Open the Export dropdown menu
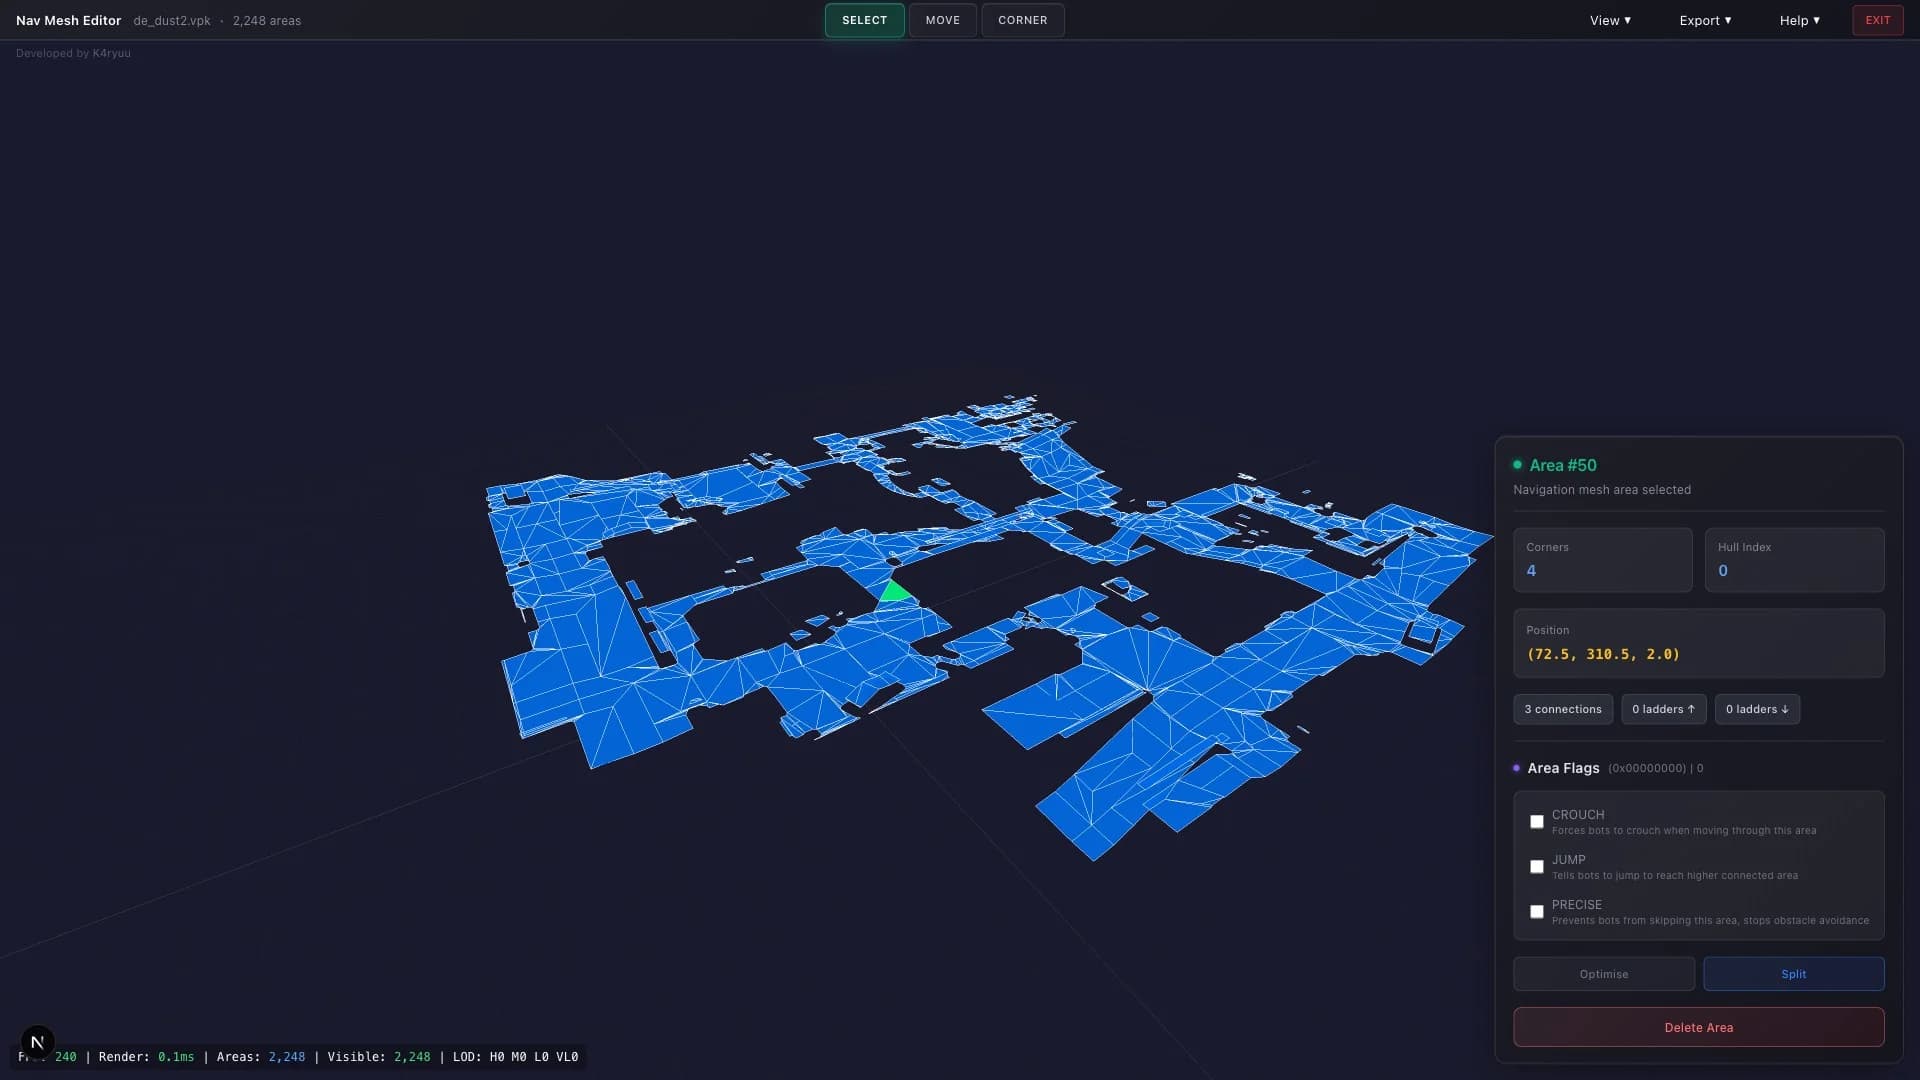This screenshot has width=1920, height=1080. pyautogui.click(x=1705, y=20)
